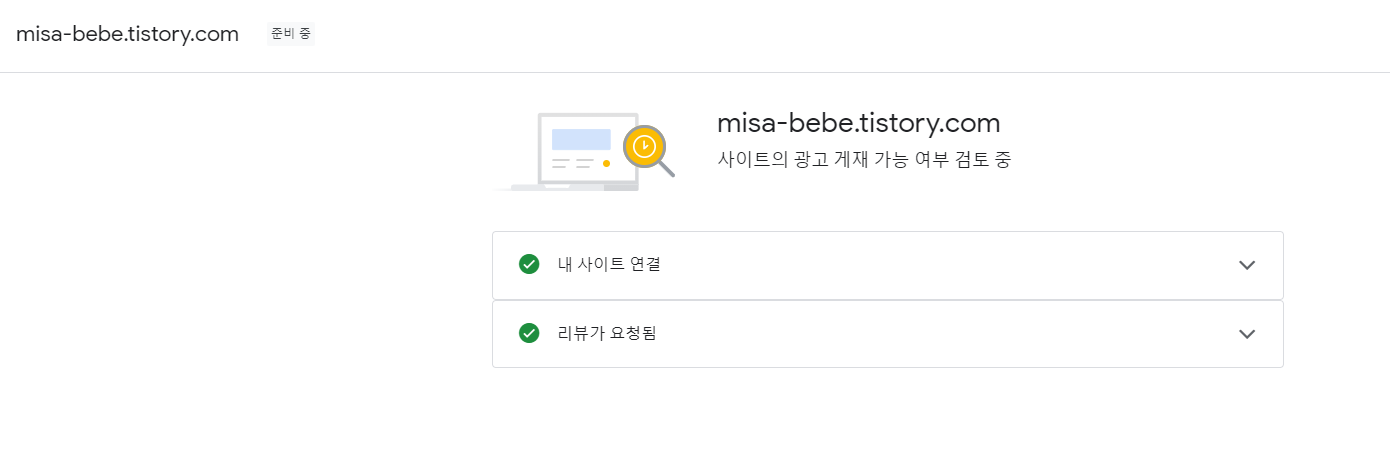The width and height of the screenshot is (1390, 467).
Task: Click the laptop screen illustration
Action: (x=588, y=148)
